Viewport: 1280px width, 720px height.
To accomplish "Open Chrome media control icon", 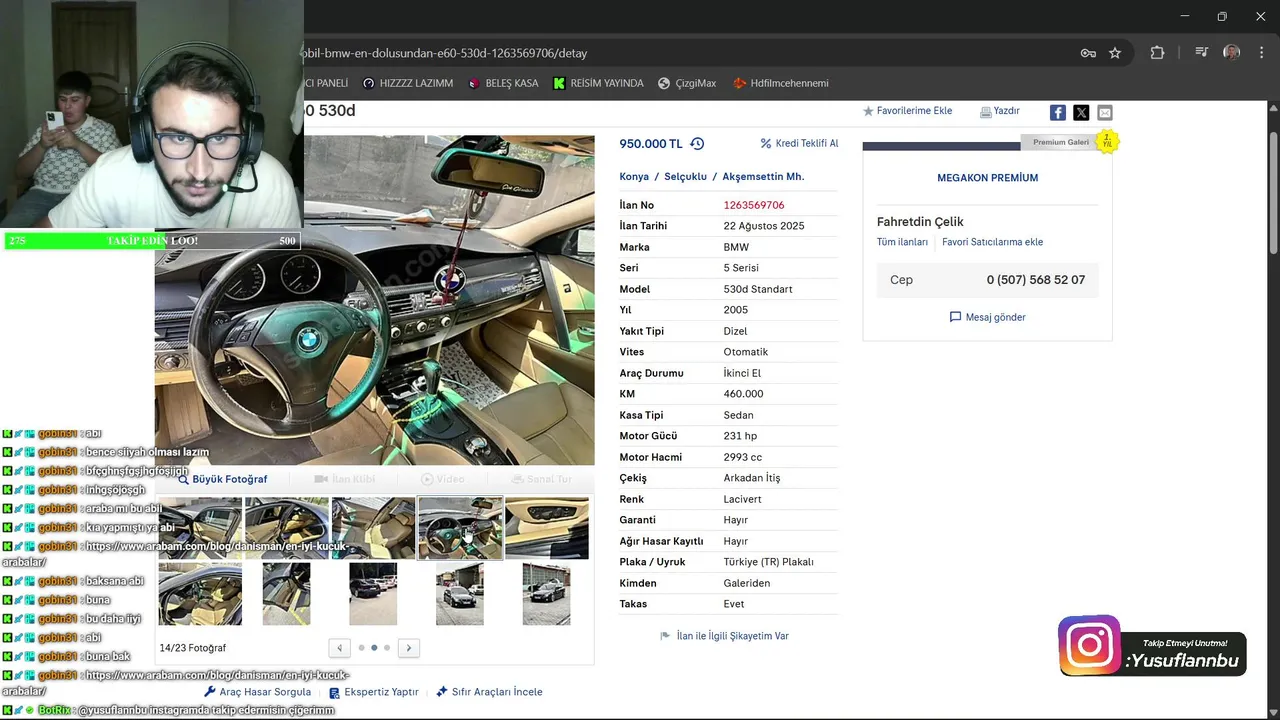I will [x=1201, y=53].
